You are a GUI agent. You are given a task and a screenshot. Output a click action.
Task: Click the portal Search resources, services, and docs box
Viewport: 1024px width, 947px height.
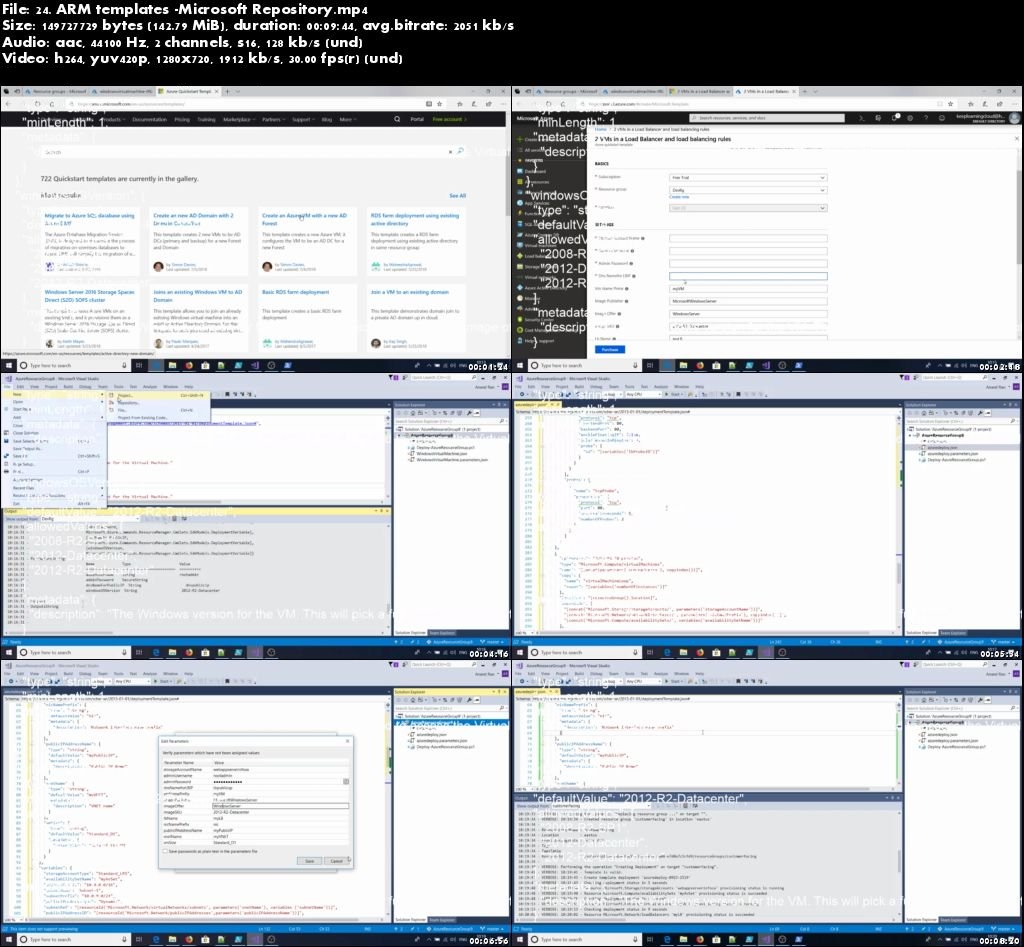767,118
